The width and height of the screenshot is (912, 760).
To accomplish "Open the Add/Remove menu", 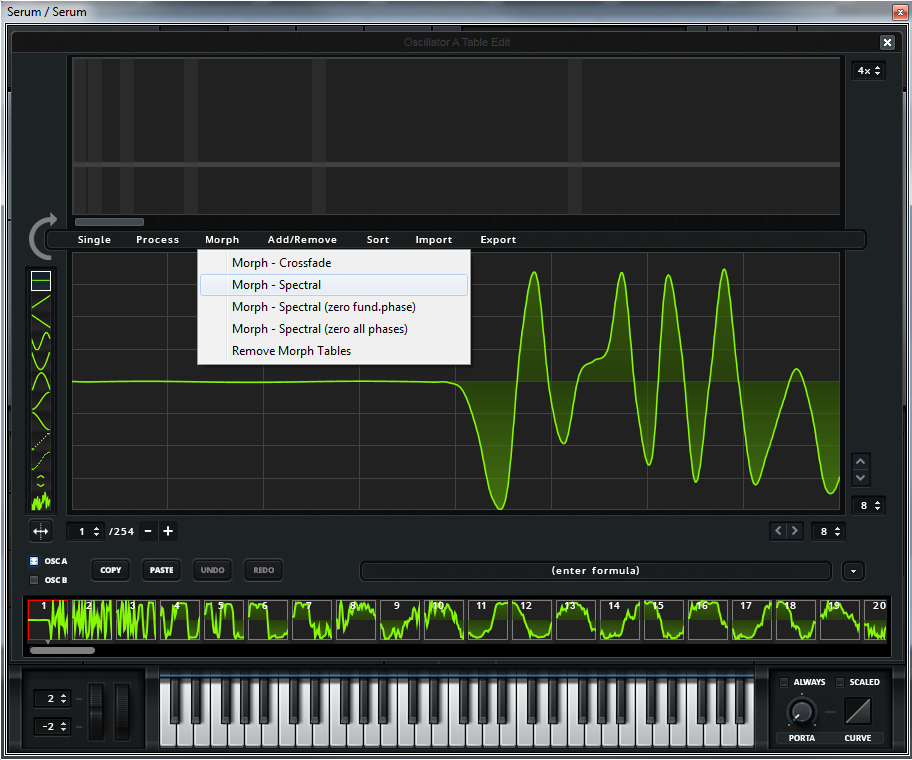I will coord(302,240).
